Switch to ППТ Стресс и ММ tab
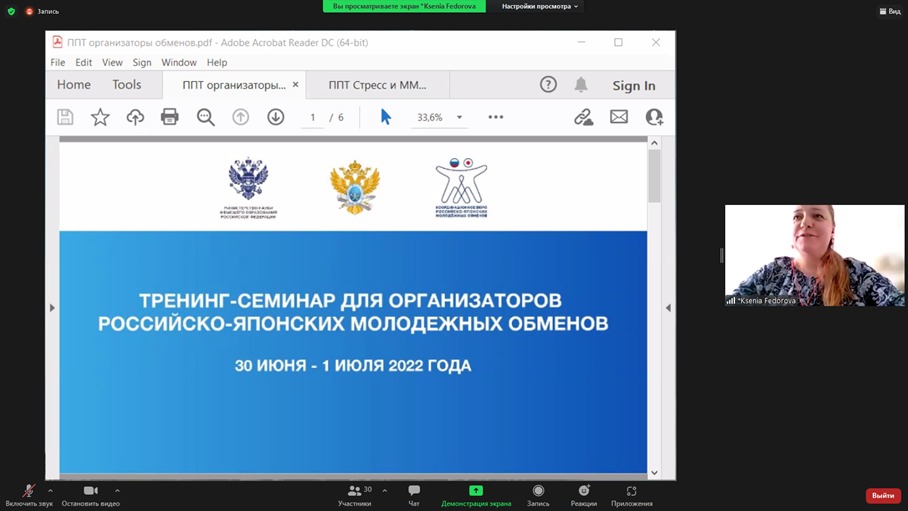This screenshot has width=908, height=511. [x=377, y=85]
